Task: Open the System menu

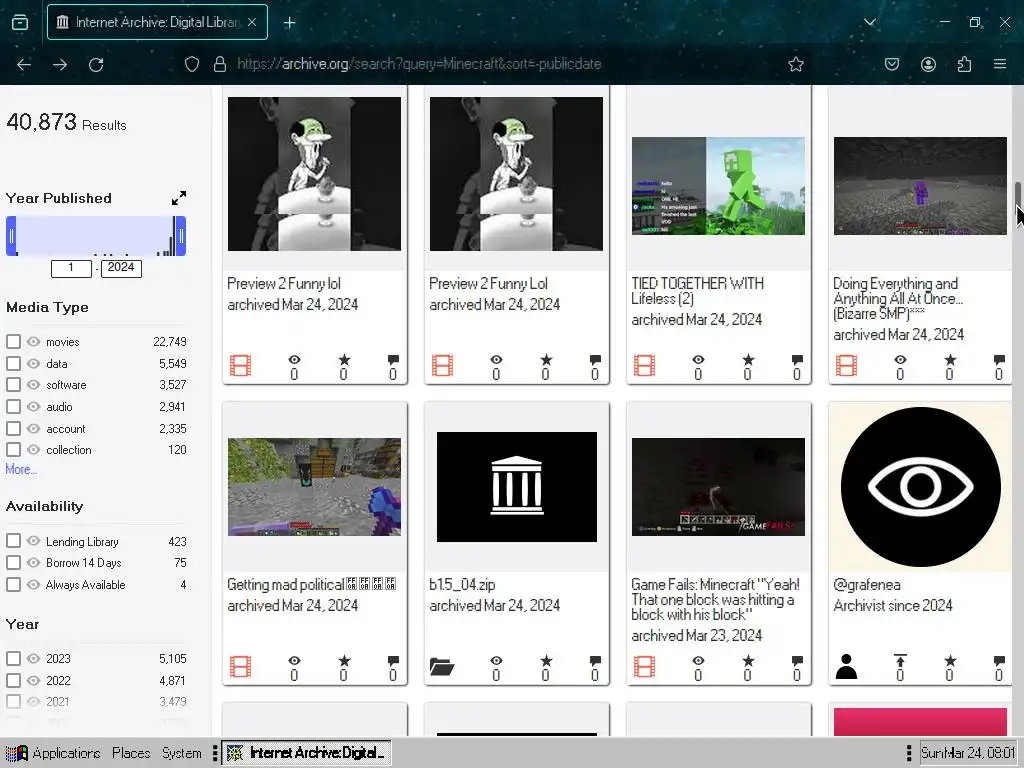Action: coord(182,753)
